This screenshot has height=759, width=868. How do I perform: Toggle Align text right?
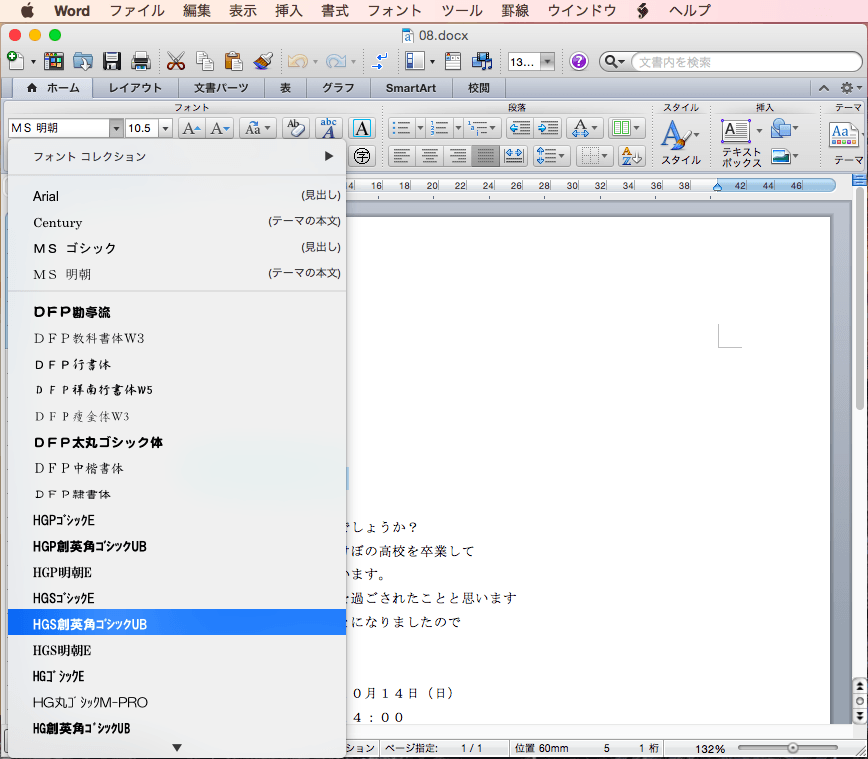click(458, 156)
